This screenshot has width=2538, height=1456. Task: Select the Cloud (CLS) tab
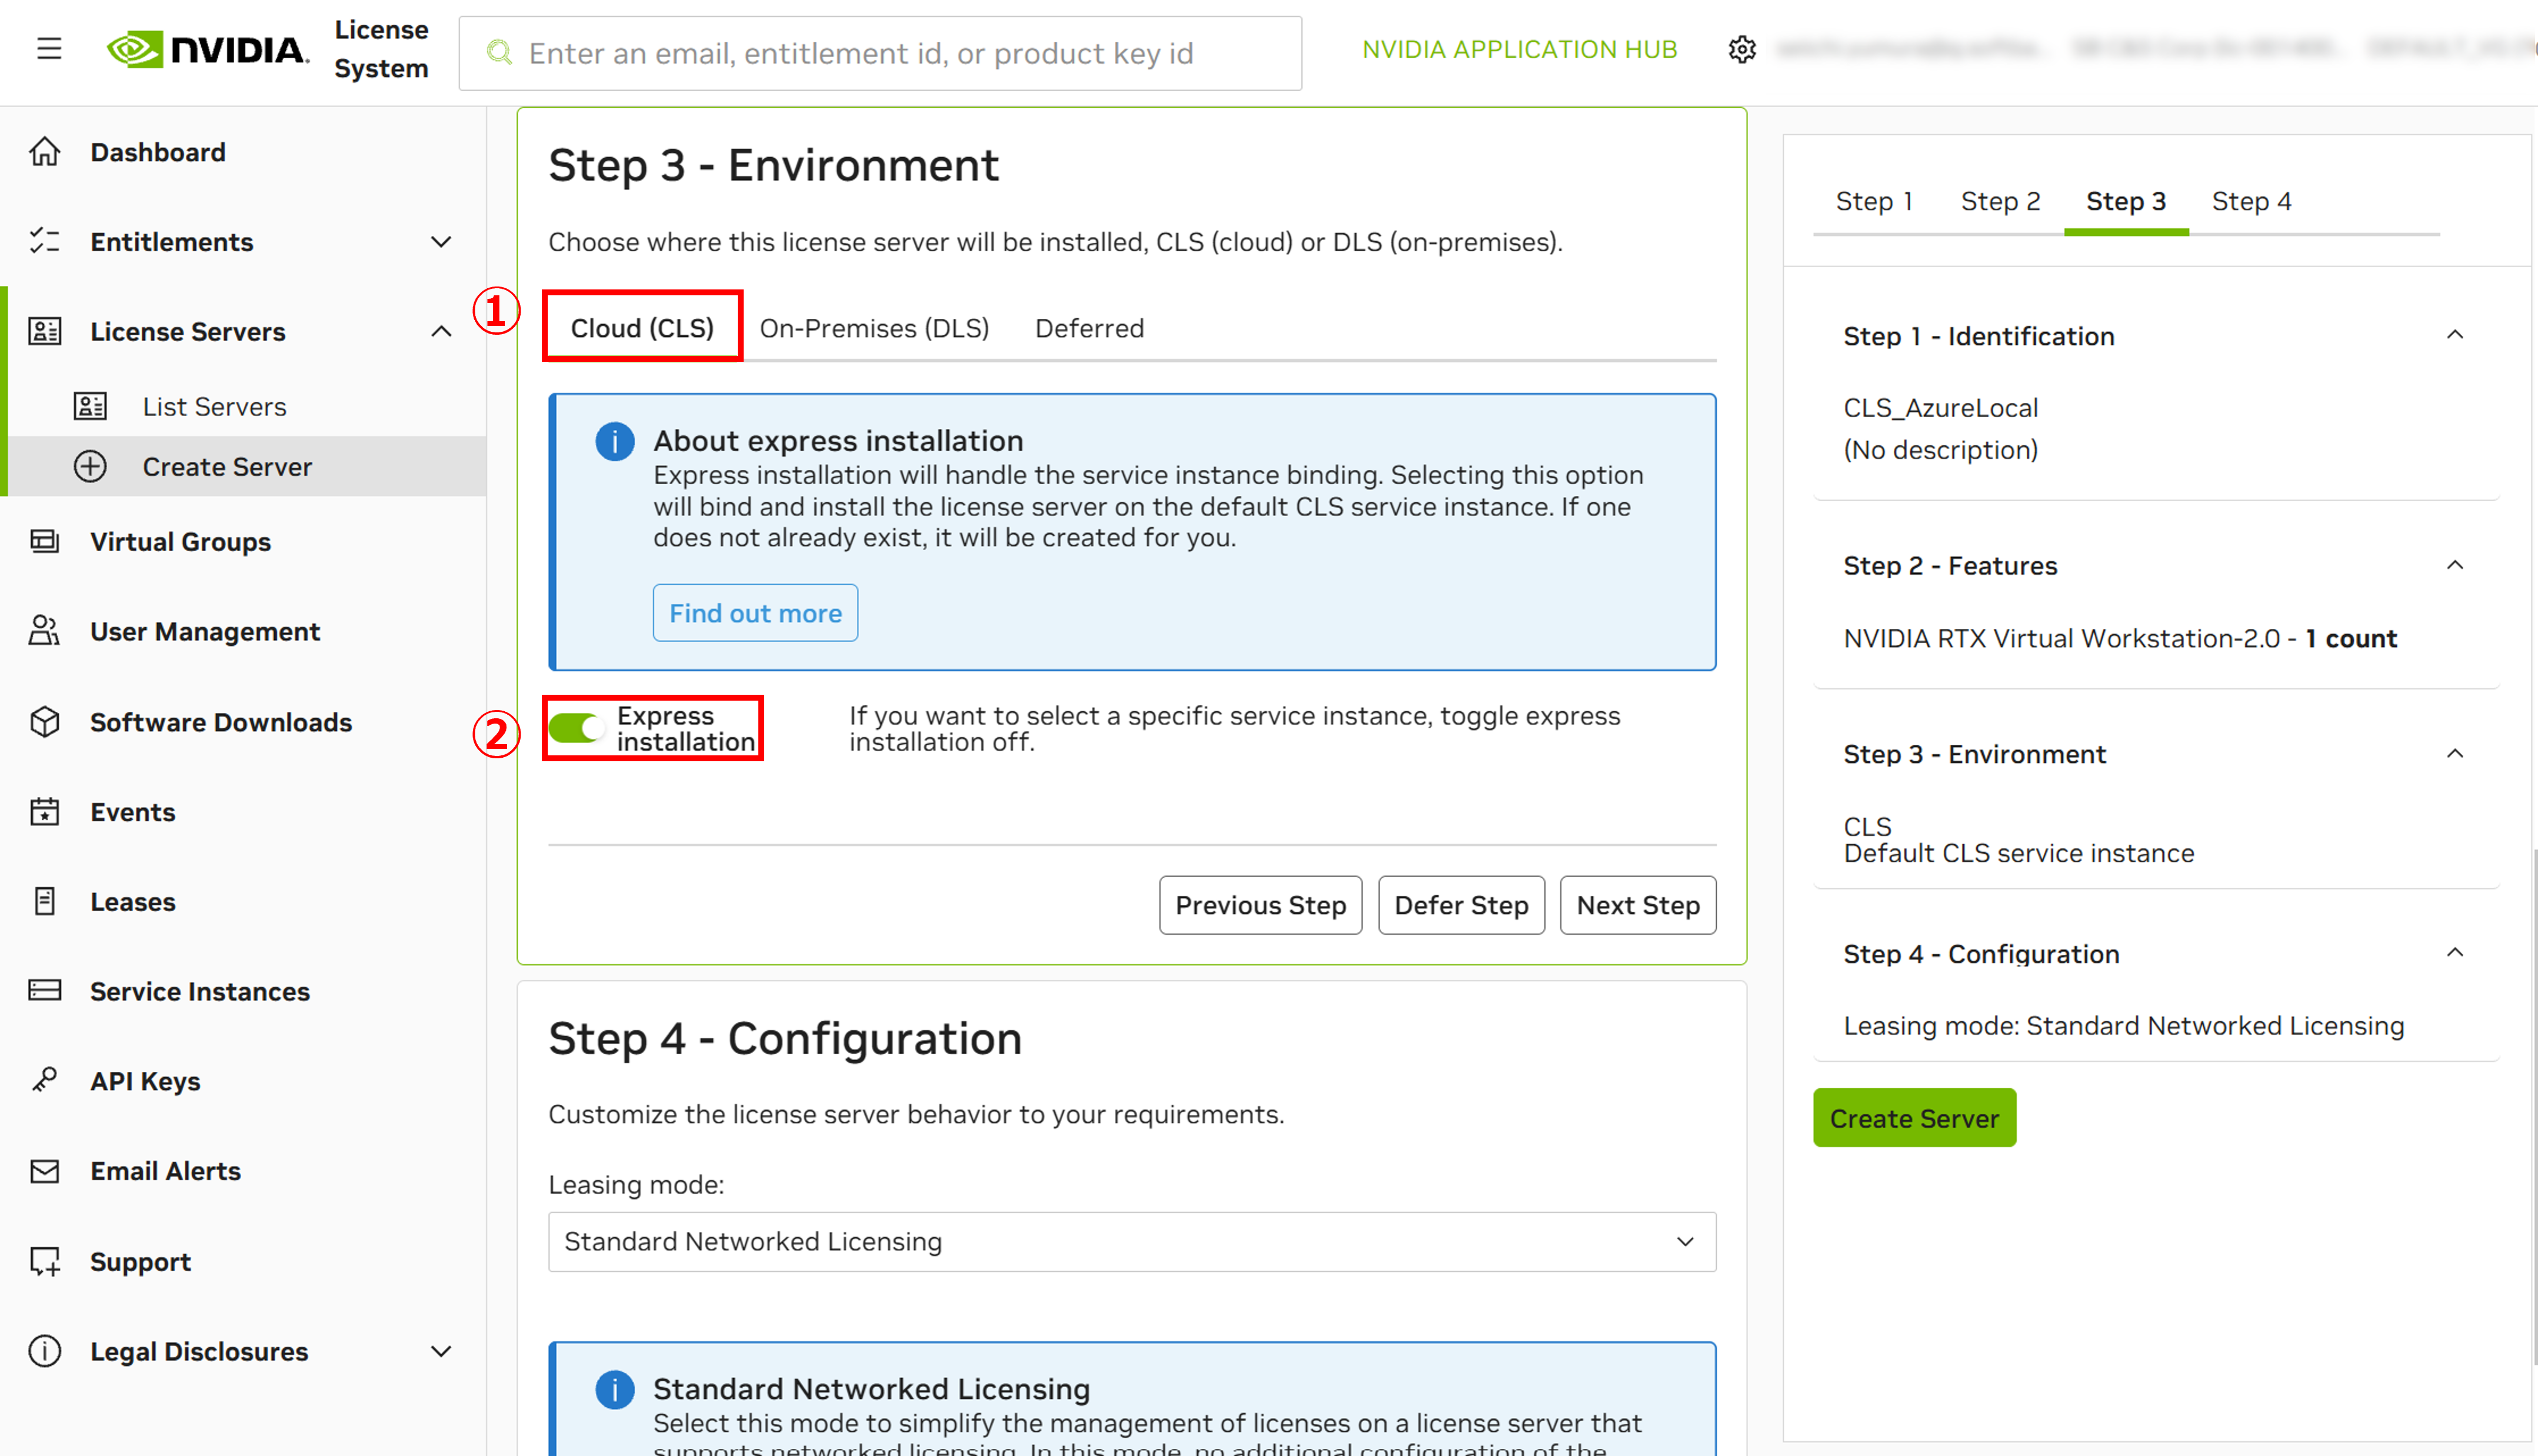(x=642, y=327)
